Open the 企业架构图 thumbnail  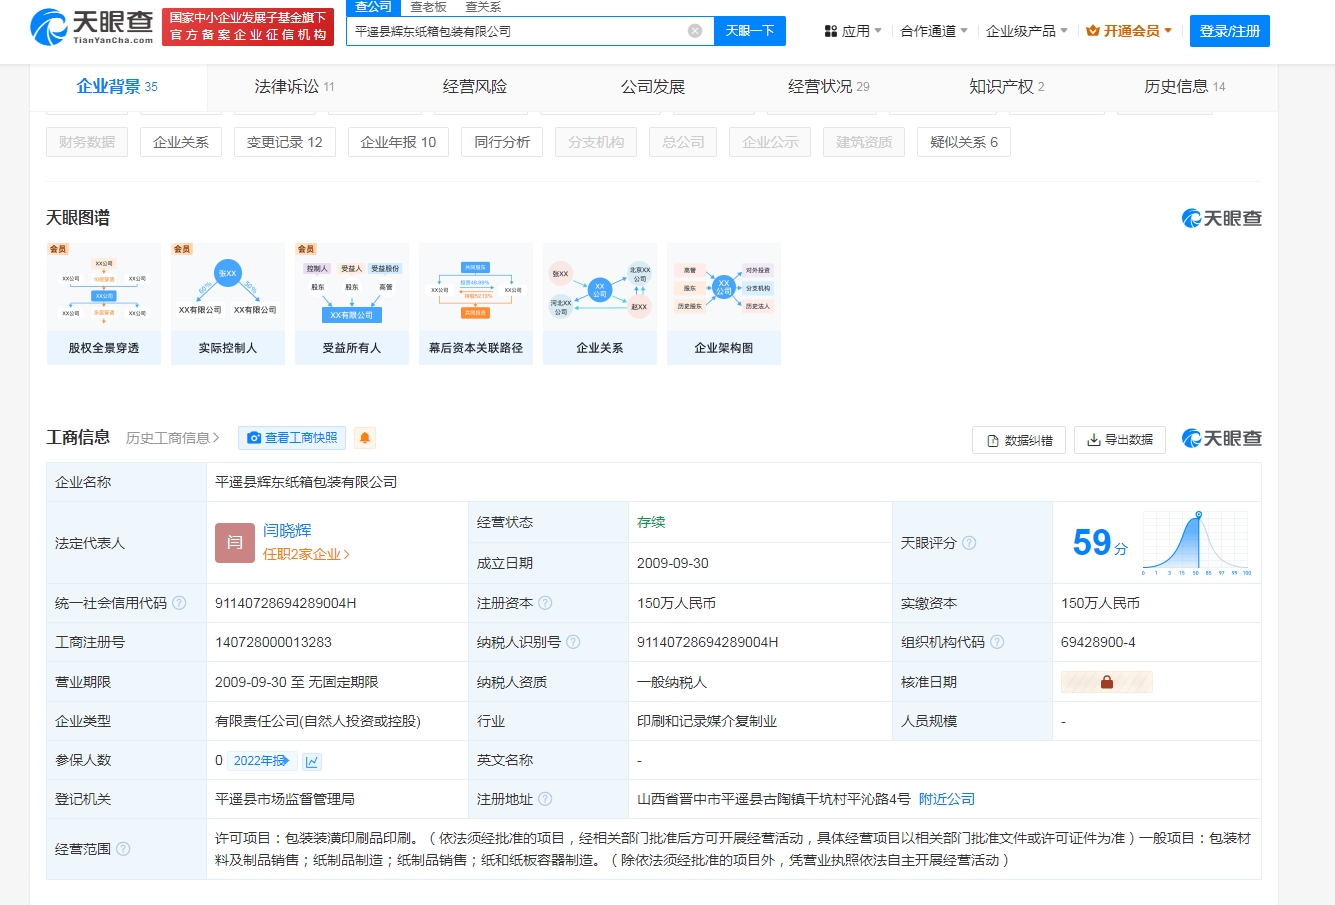point(724,304)
